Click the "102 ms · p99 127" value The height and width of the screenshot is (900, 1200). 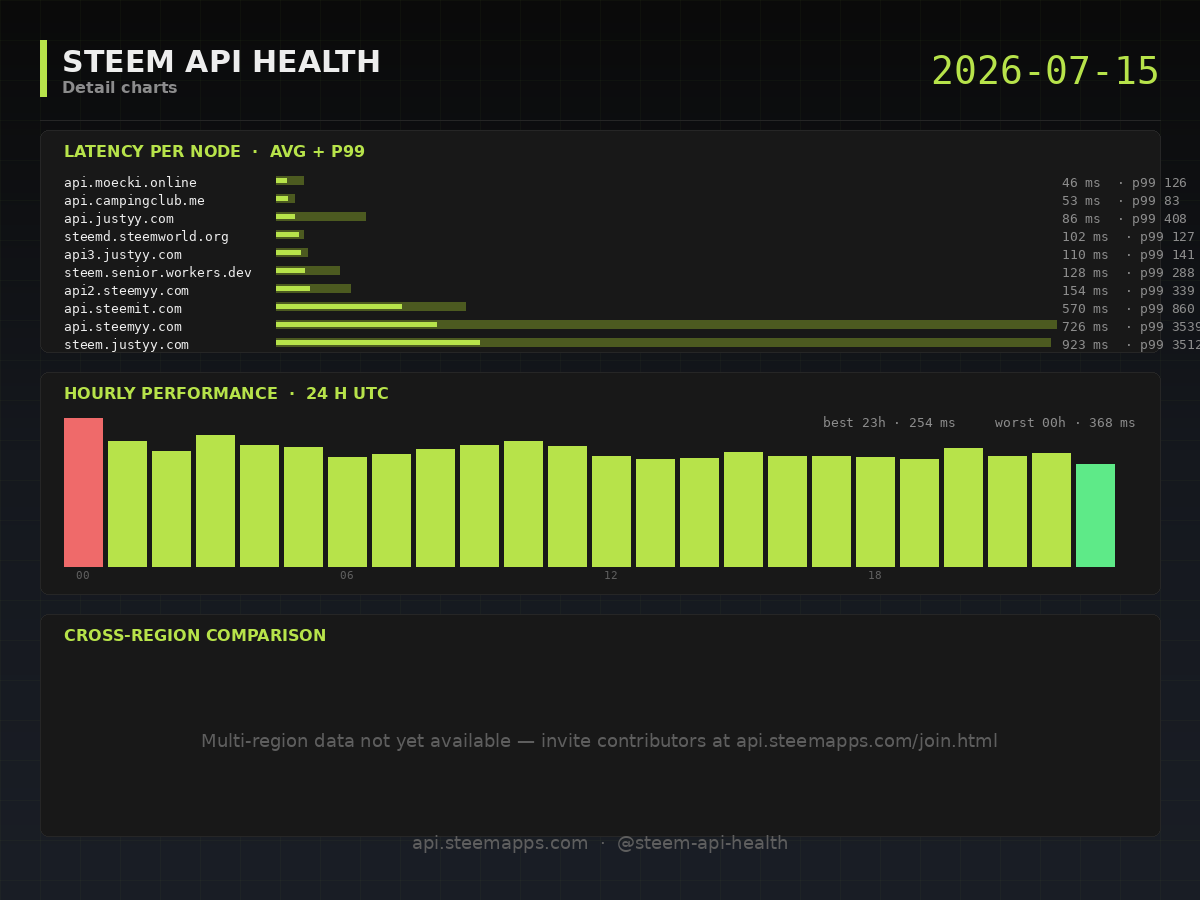tap(1128, 237)
